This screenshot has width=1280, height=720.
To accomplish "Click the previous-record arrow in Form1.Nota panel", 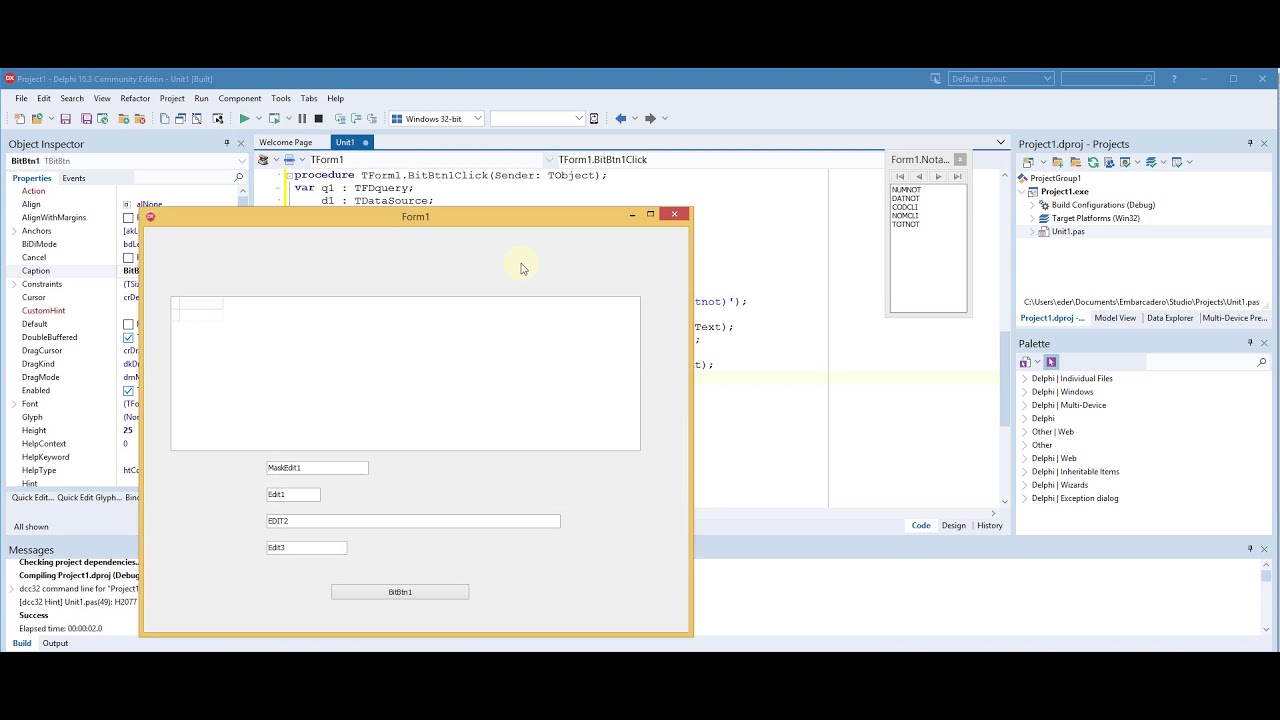I will [919, 176].
